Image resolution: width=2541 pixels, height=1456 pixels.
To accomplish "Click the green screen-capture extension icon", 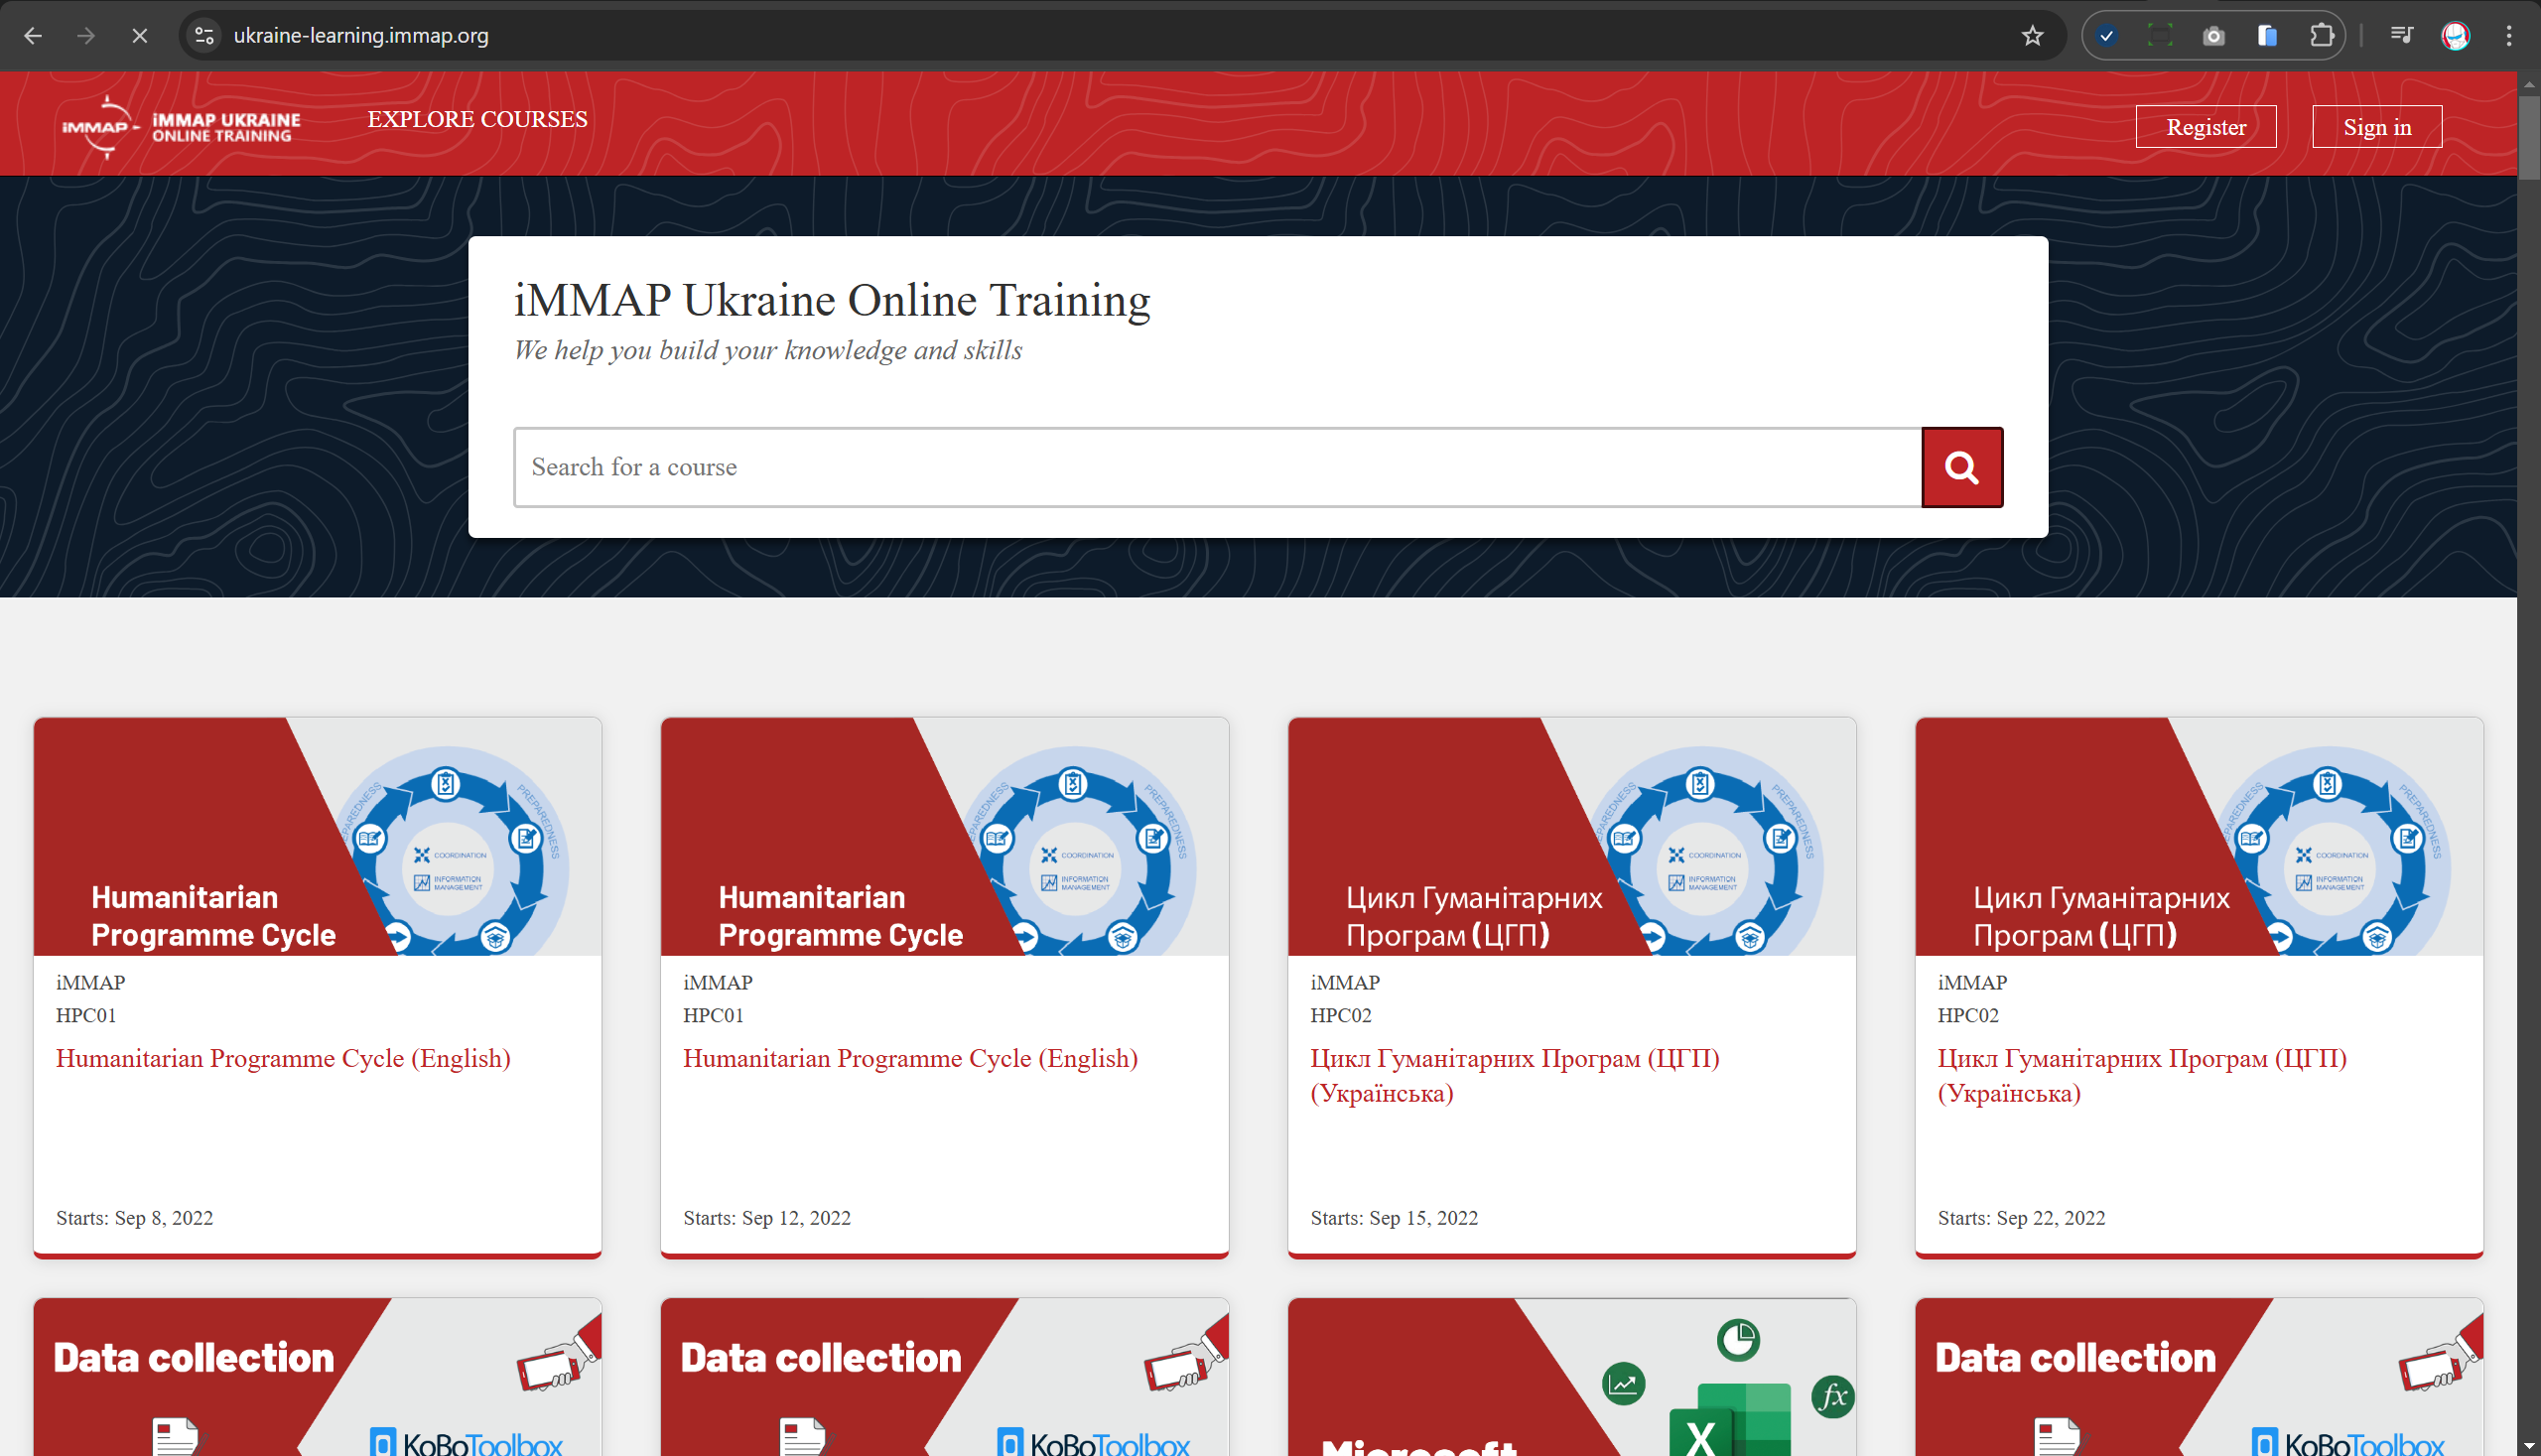I will [x=2161, y=35].
